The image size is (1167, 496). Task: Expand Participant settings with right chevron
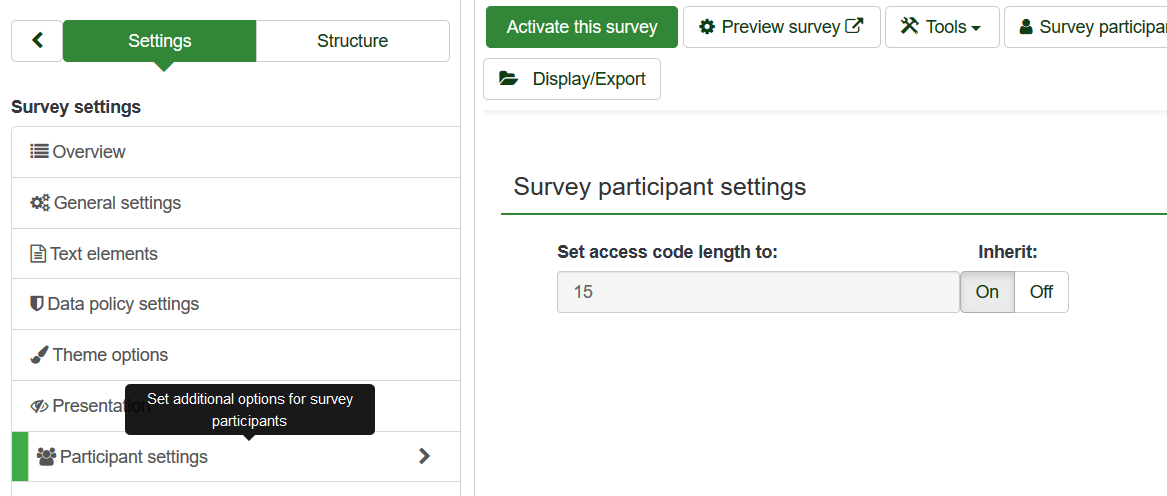[x=424, y=456]
